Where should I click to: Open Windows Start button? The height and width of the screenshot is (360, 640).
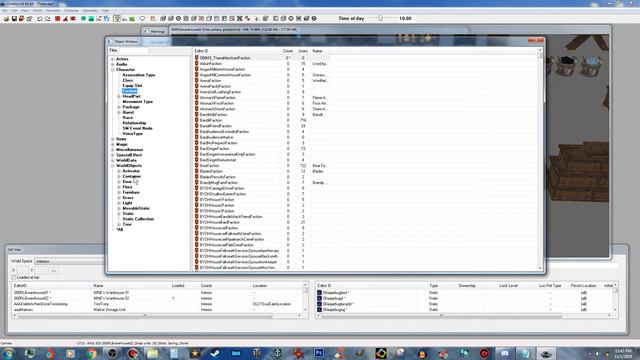coord(8,353)
